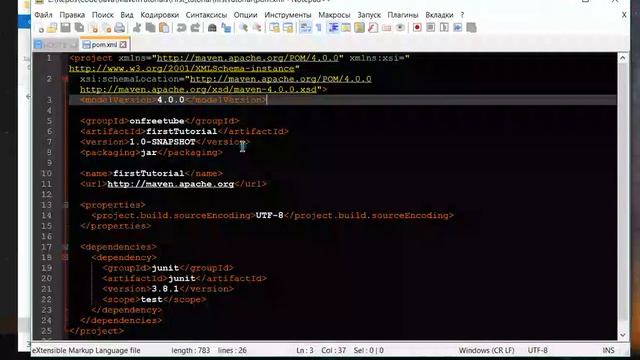Start macro recording red button

tap(417, 28)
